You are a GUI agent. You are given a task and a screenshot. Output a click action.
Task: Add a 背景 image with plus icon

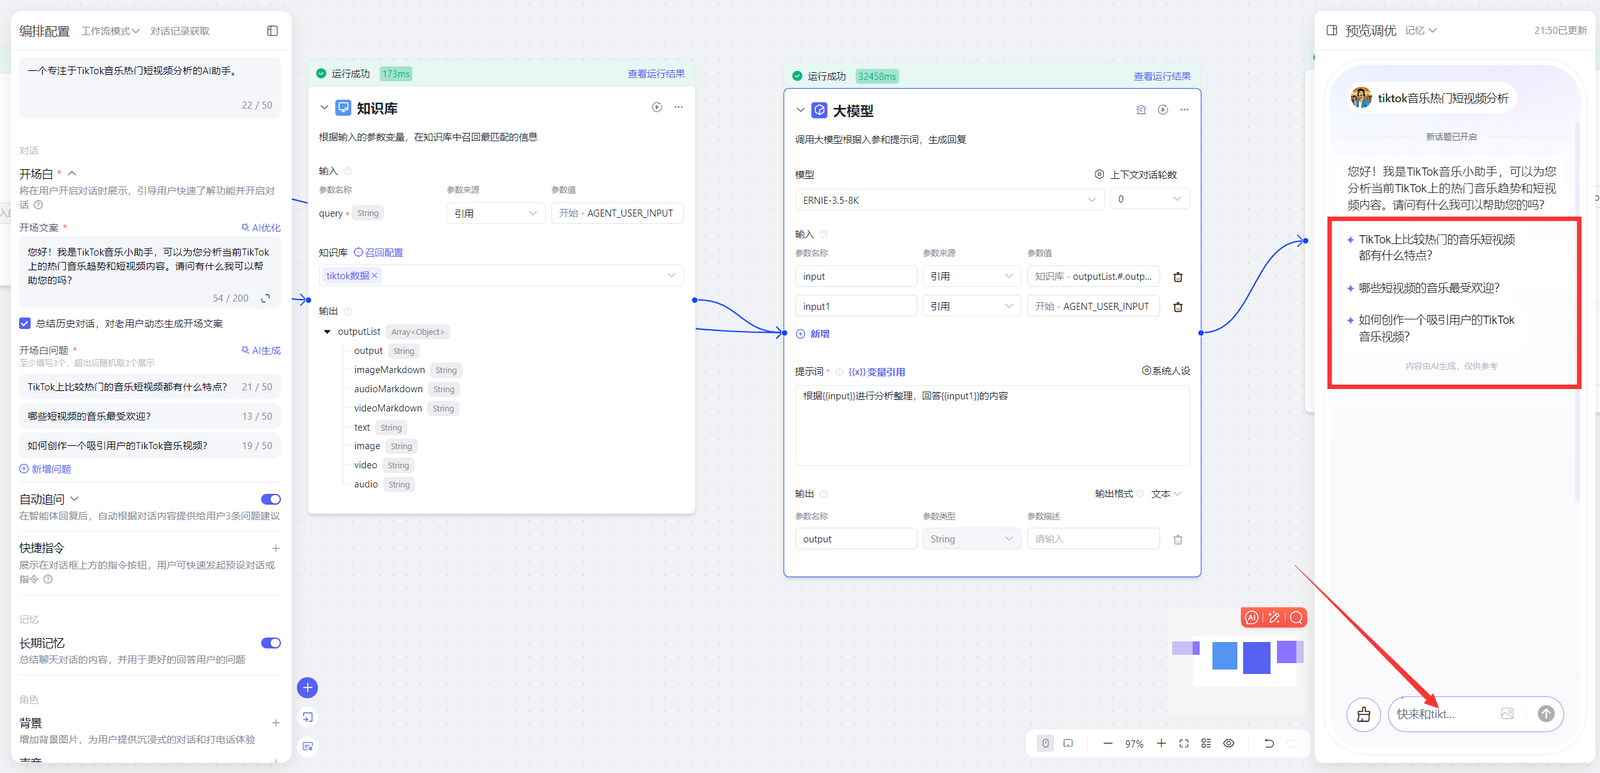click(x=276, y=723)
